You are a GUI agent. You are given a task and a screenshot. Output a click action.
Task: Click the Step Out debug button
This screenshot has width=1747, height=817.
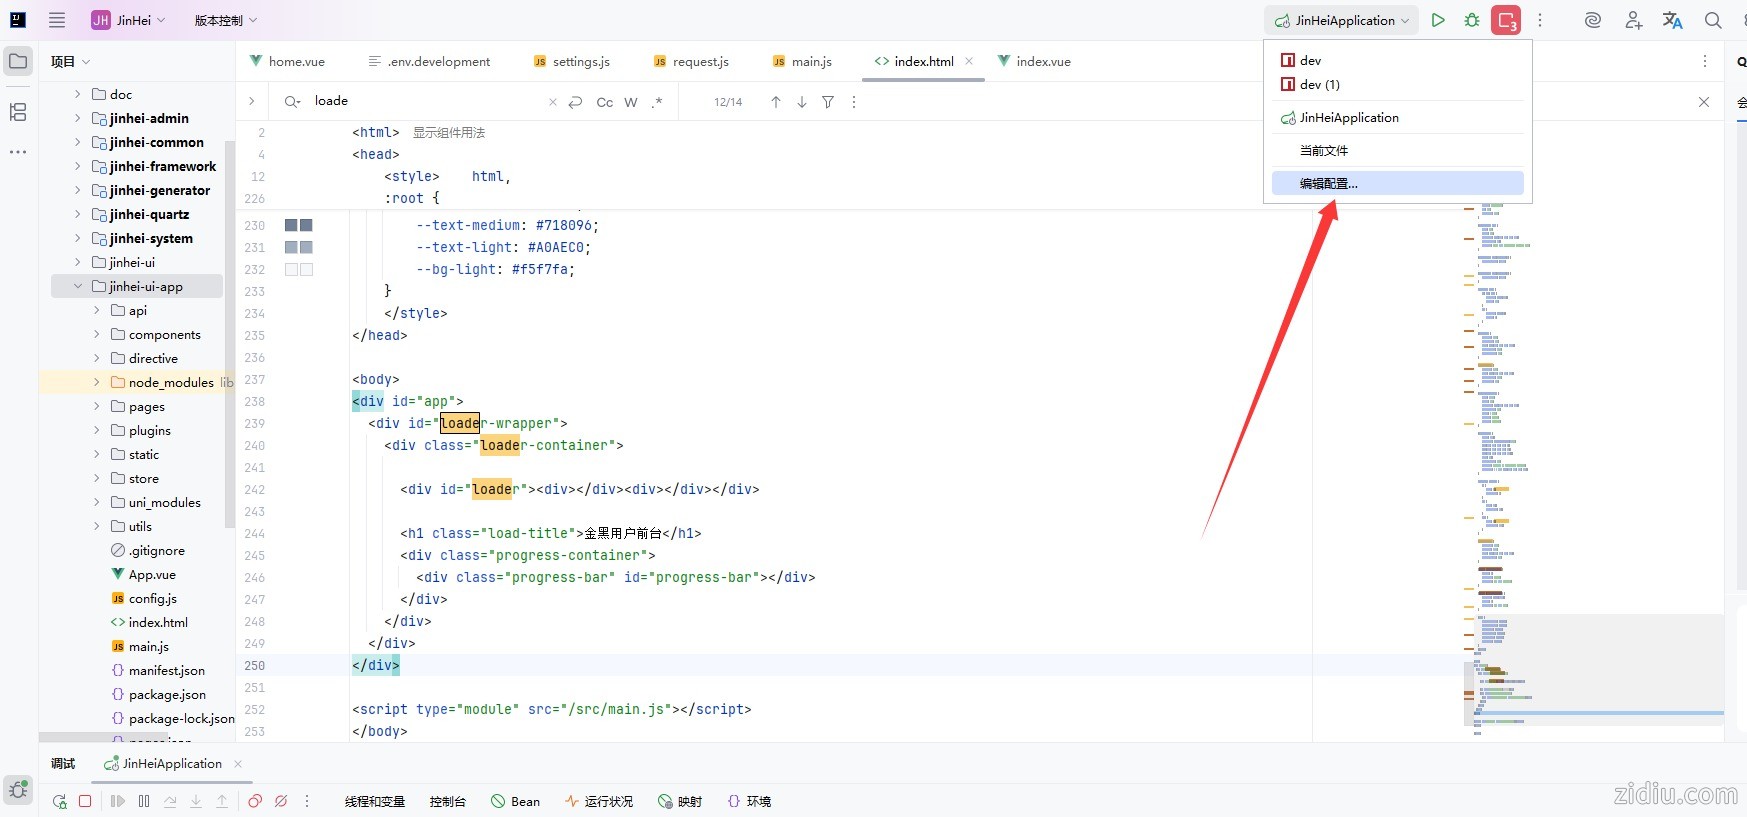pyautogui.click(x=222, y=801)
